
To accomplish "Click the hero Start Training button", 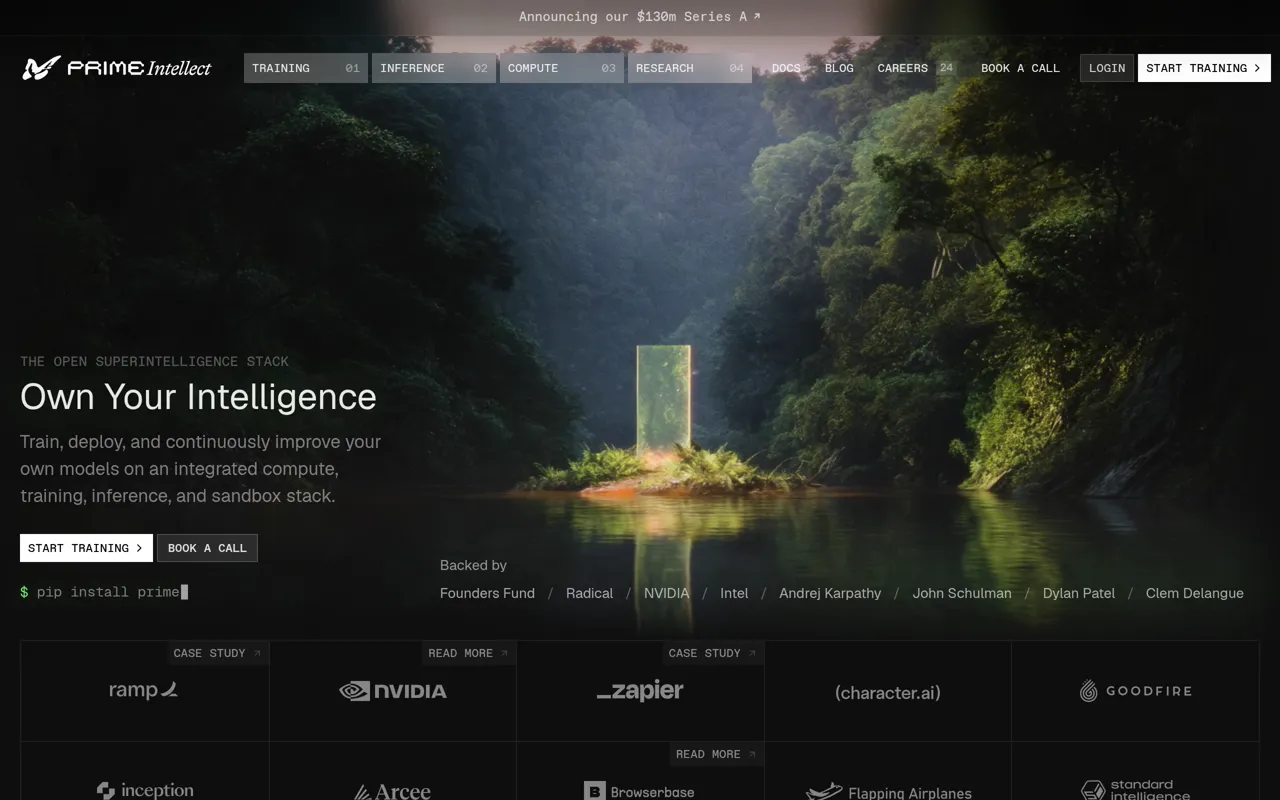I will pos(86,548).
